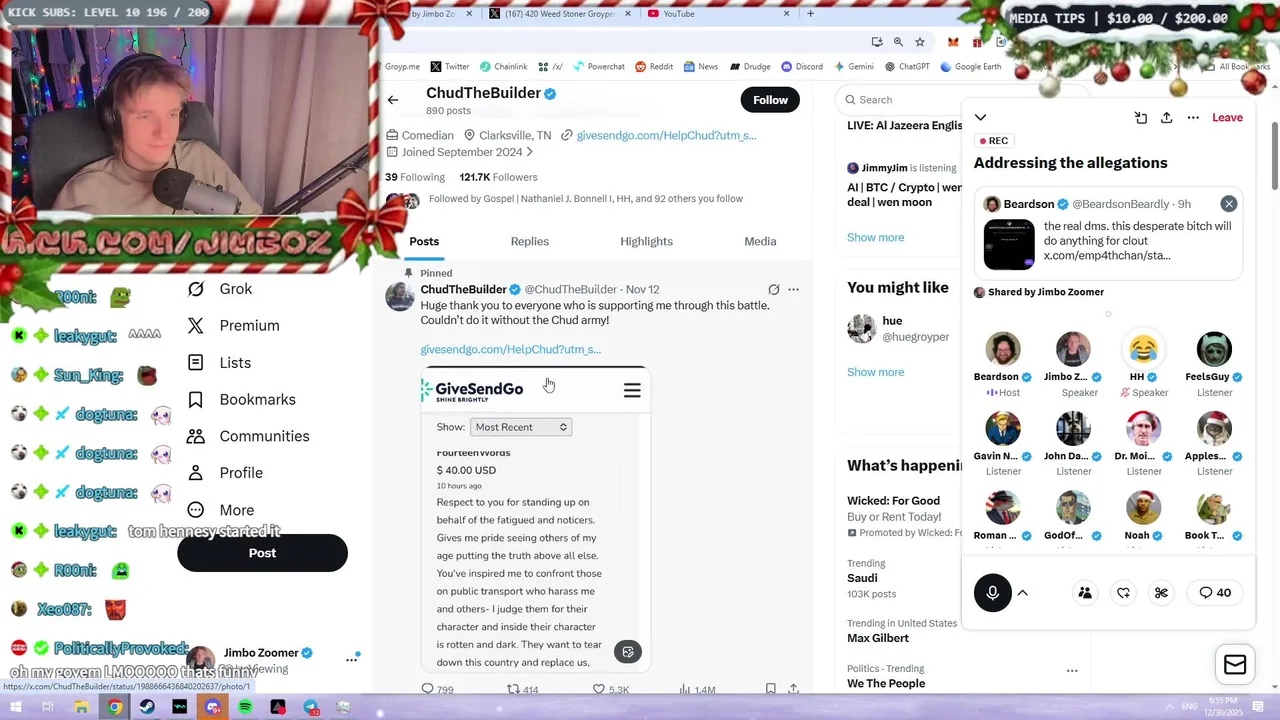Open the Windows Start menu
Screen dimensions: 1280x720
[15, 708]
